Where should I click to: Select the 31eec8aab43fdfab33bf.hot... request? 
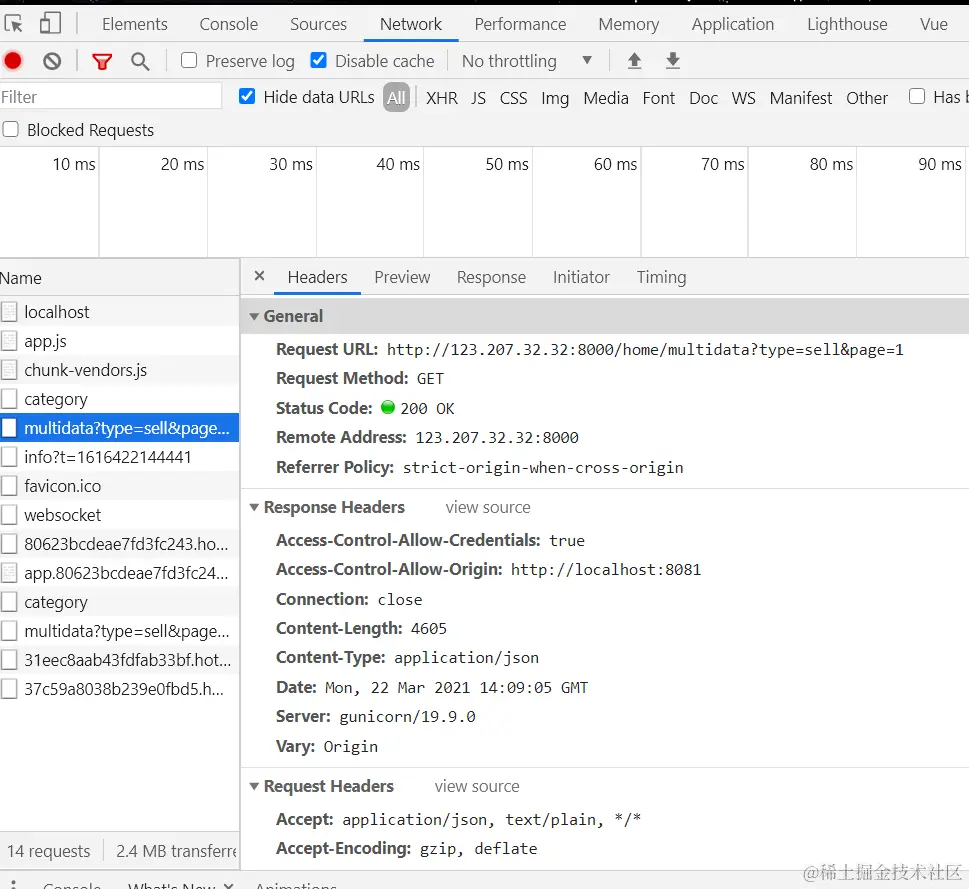(x=120, y=660)
